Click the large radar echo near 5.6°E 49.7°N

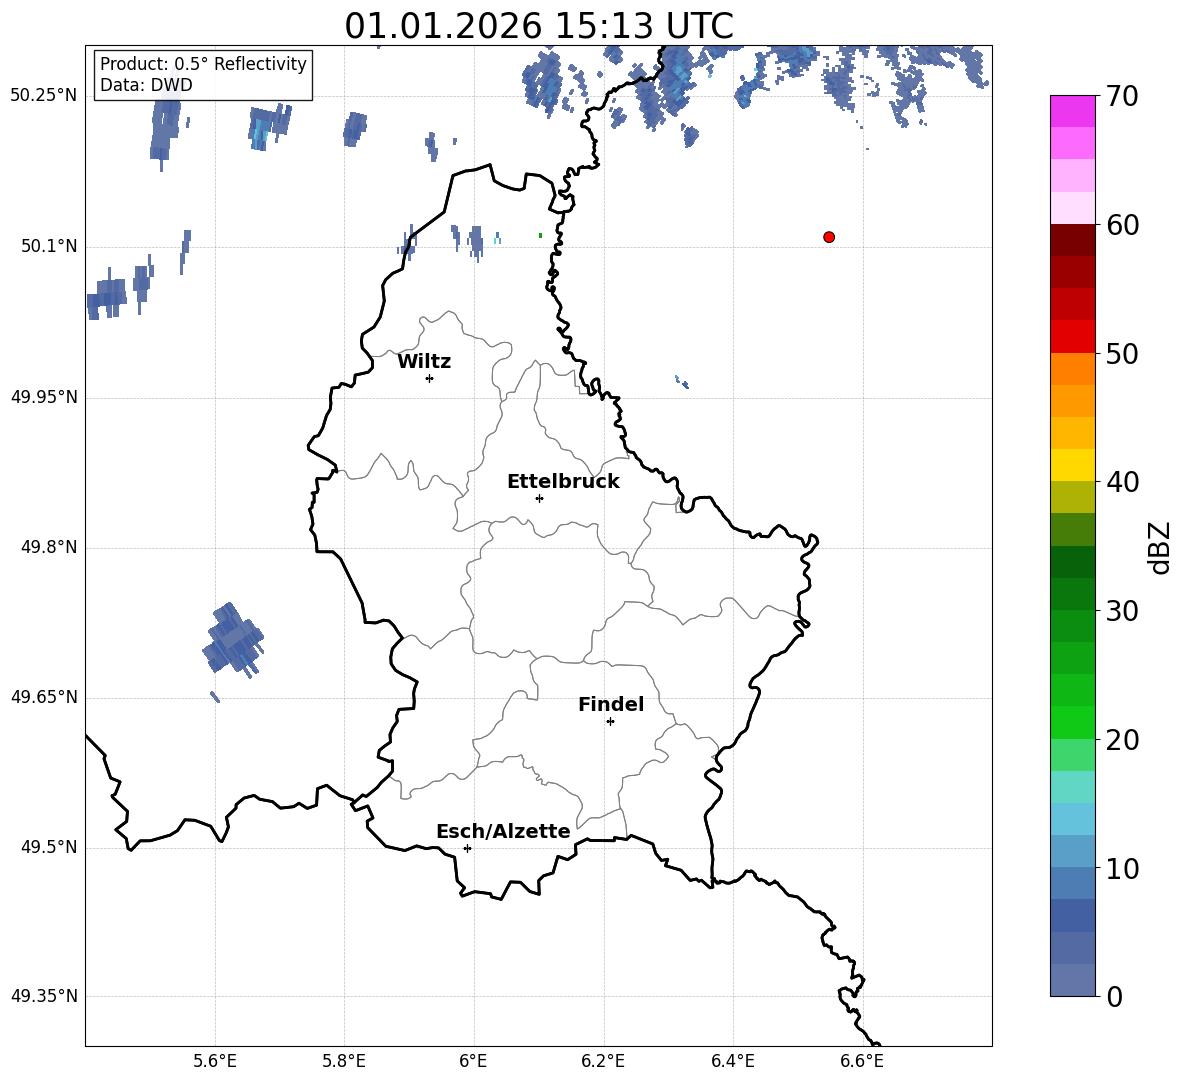coord(233,639)
